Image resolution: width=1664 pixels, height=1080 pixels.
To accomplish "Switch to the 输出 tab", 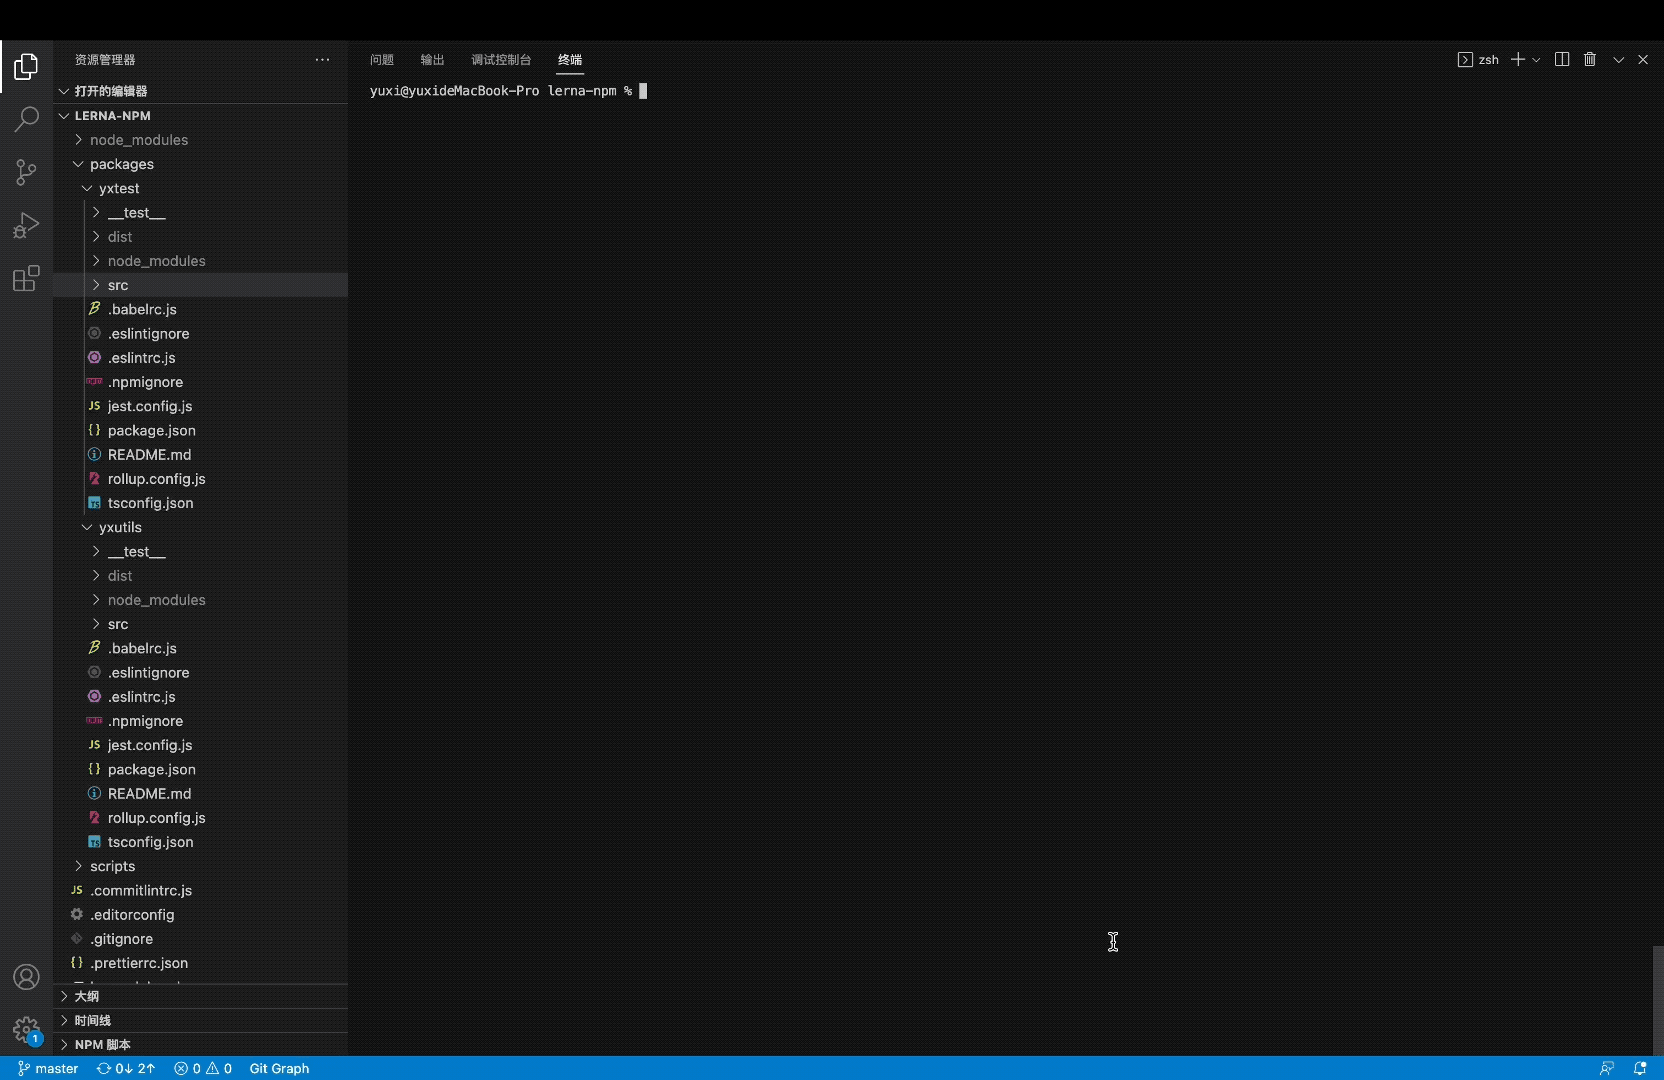I will coord(431,60).
